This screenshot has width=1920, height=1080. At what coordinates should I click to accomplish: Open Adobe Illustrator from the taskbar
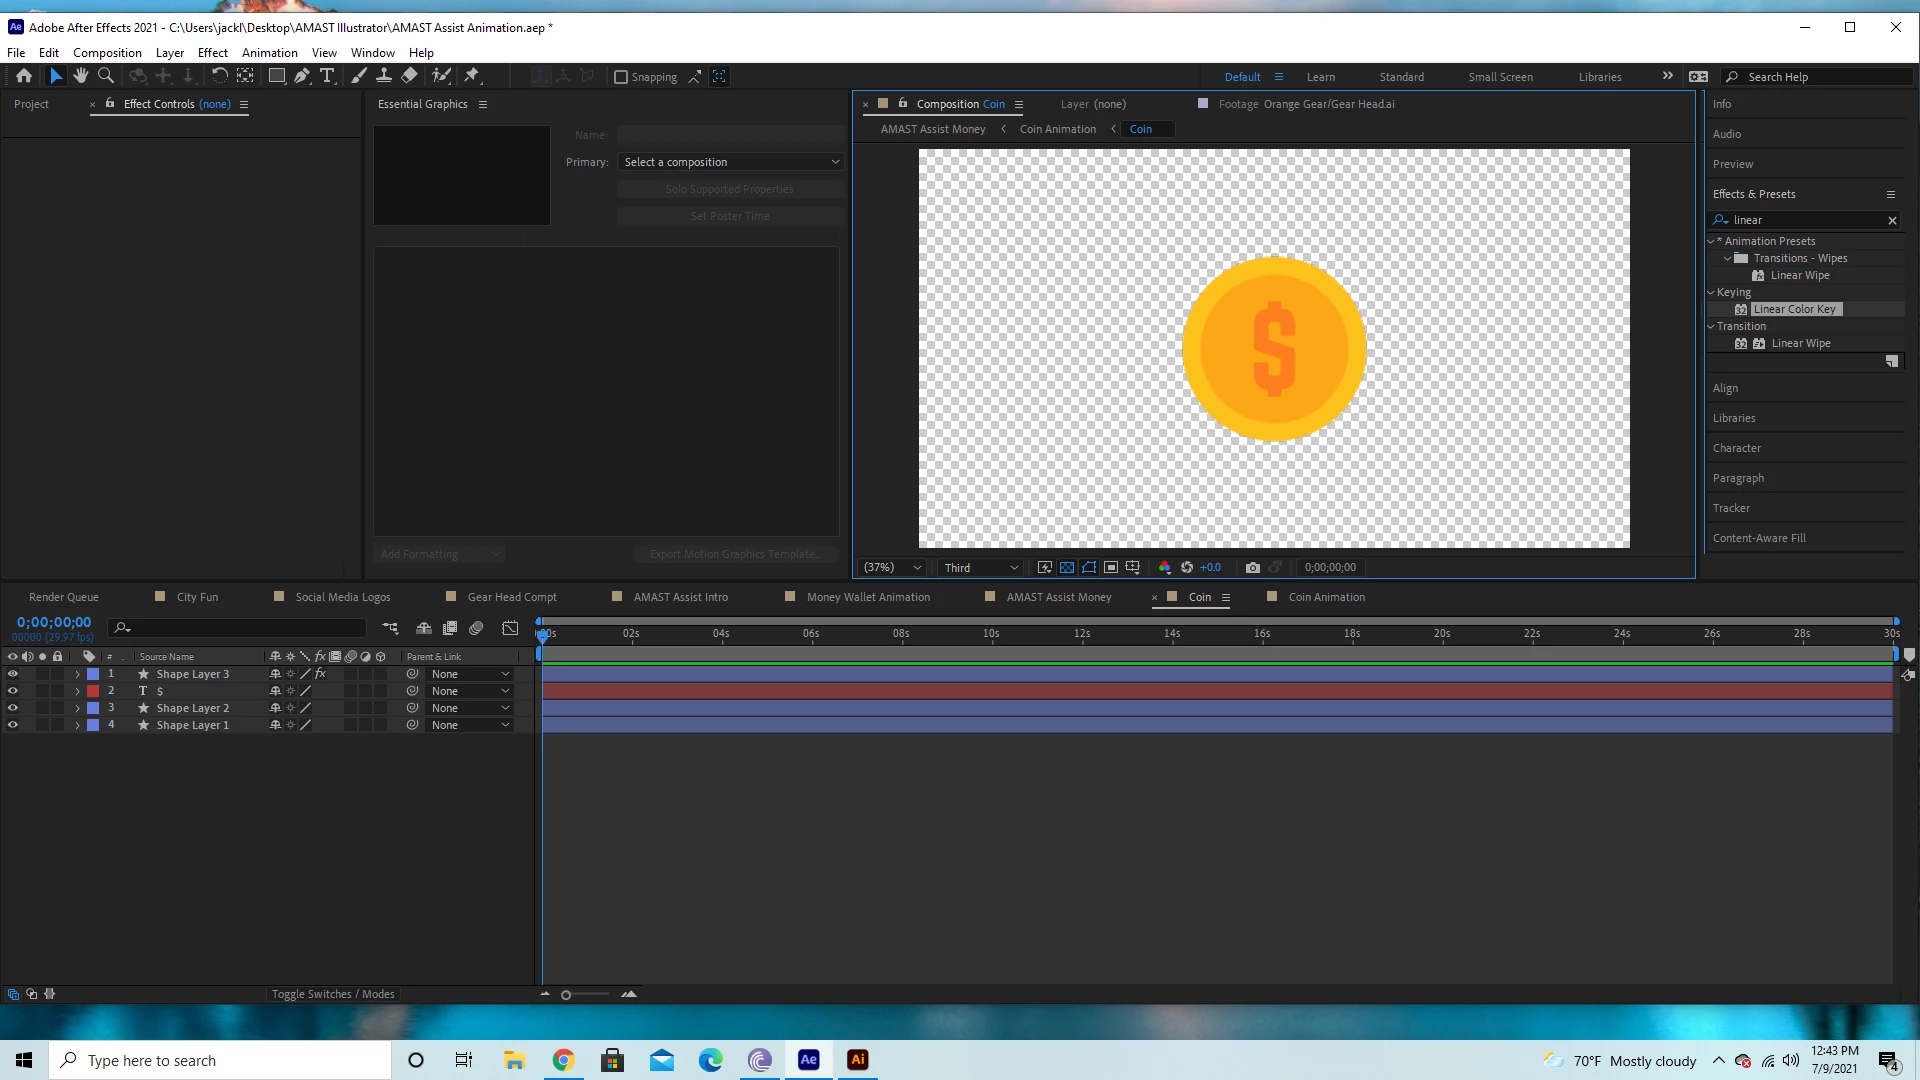click(x=857, y=1060)
